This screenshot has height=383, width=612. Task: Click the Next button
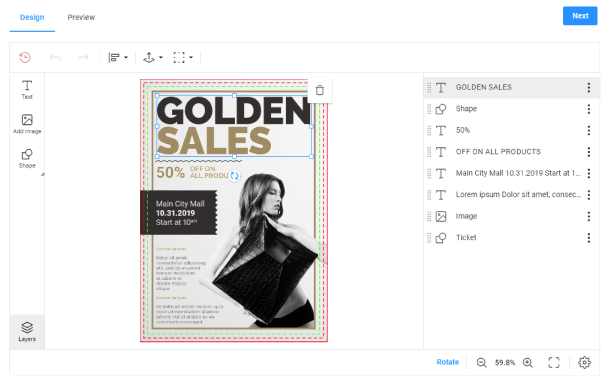[x=580, y=16]
